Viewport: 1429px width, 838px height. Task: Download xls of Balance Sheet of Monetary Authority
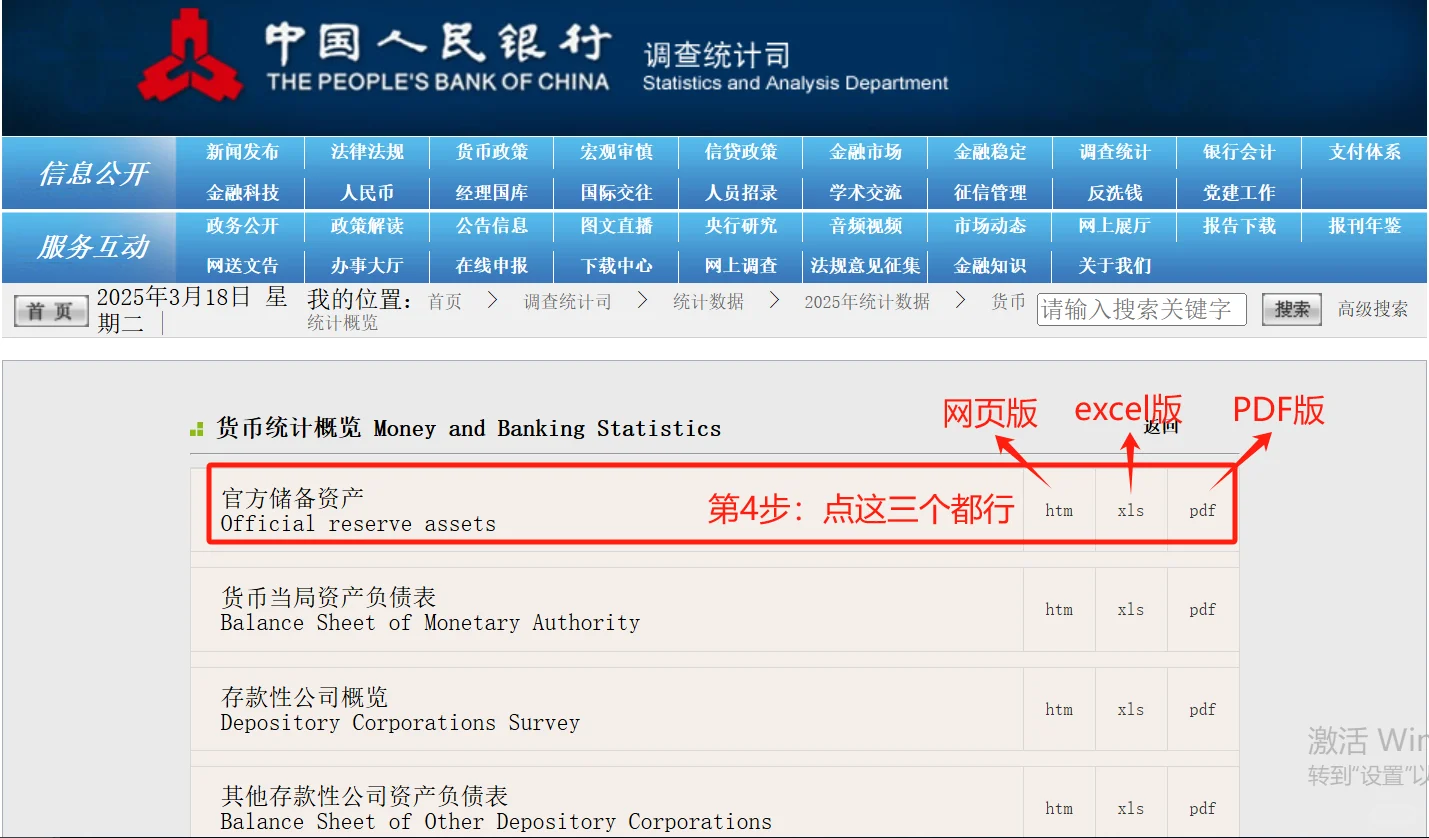coord(1131,609)
